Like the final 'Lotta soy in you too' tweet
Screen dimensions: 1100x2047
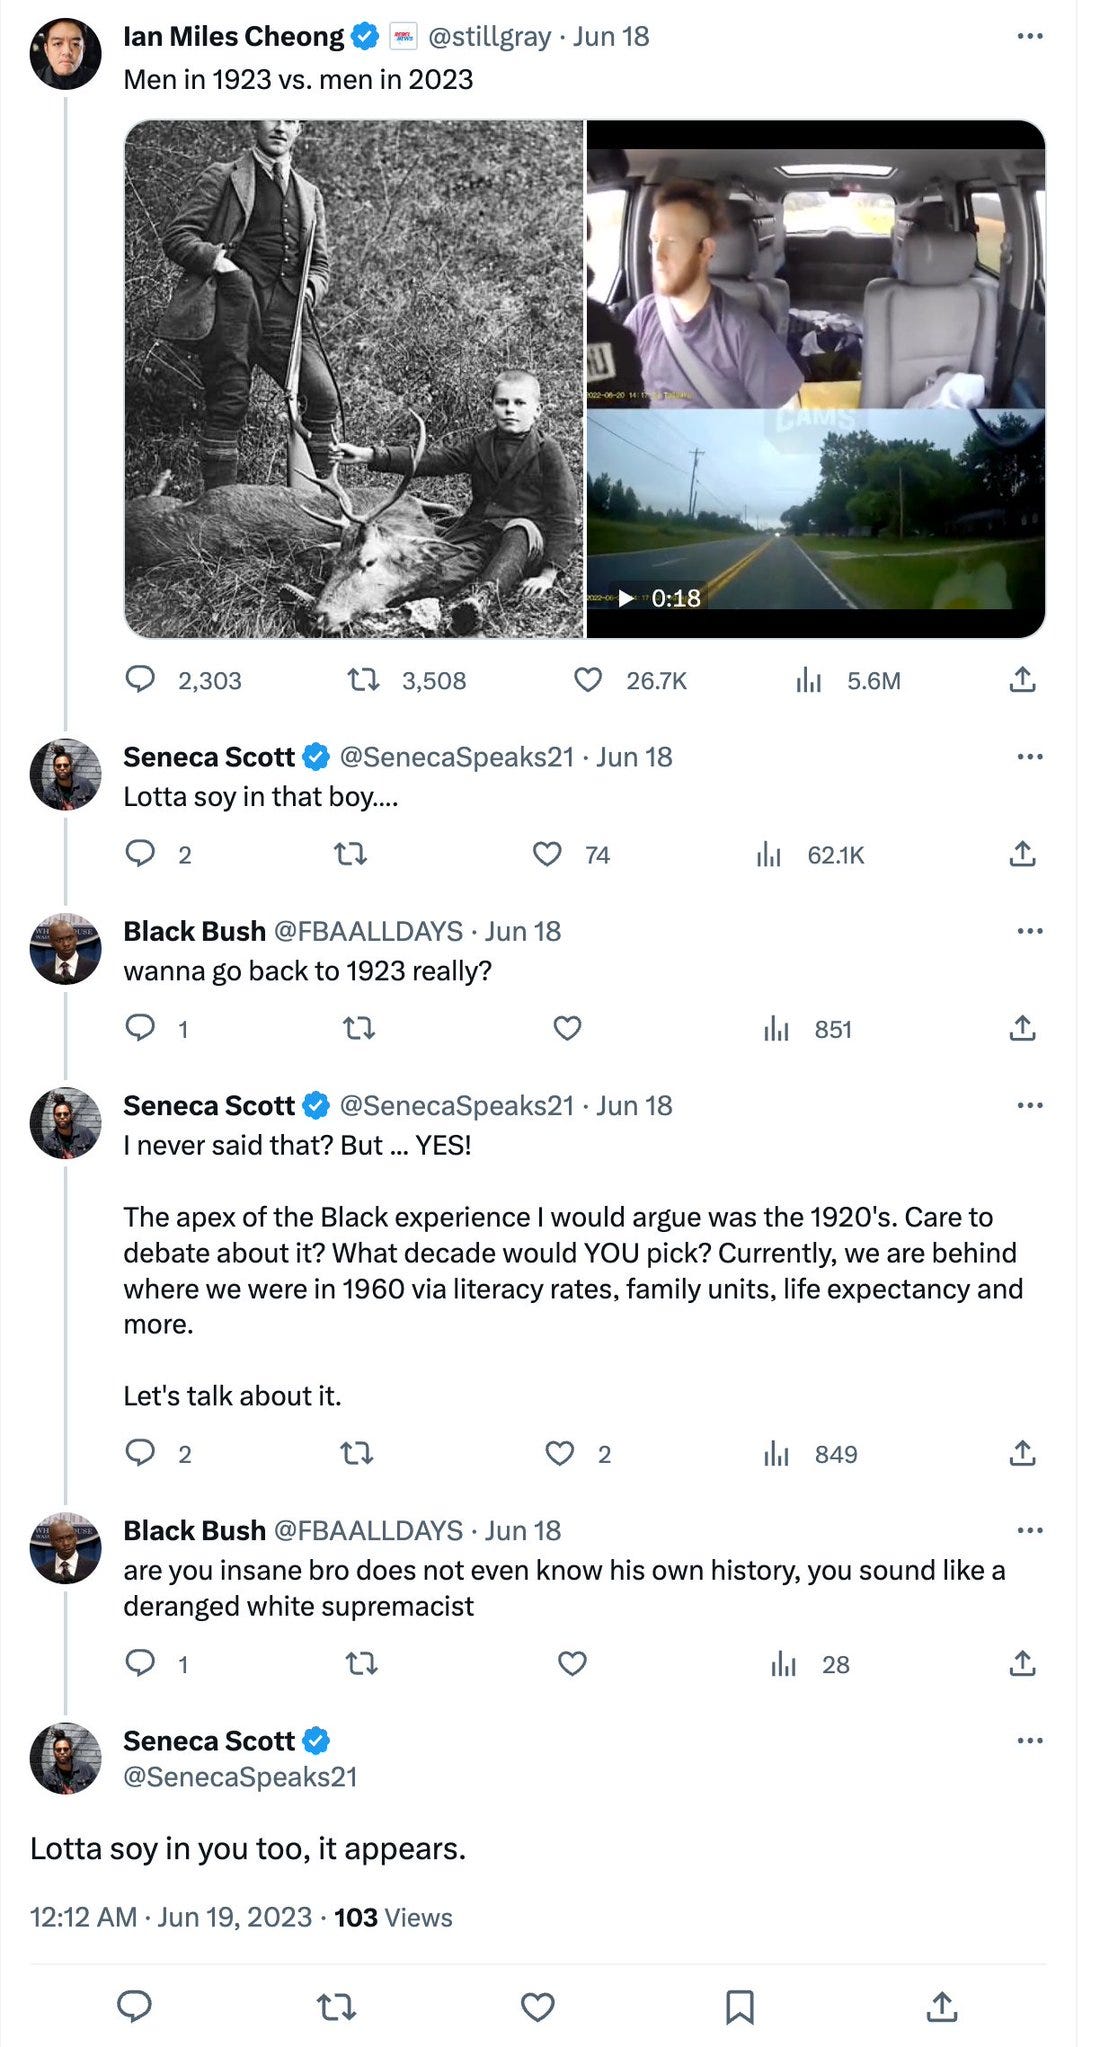click(538, 2006)
